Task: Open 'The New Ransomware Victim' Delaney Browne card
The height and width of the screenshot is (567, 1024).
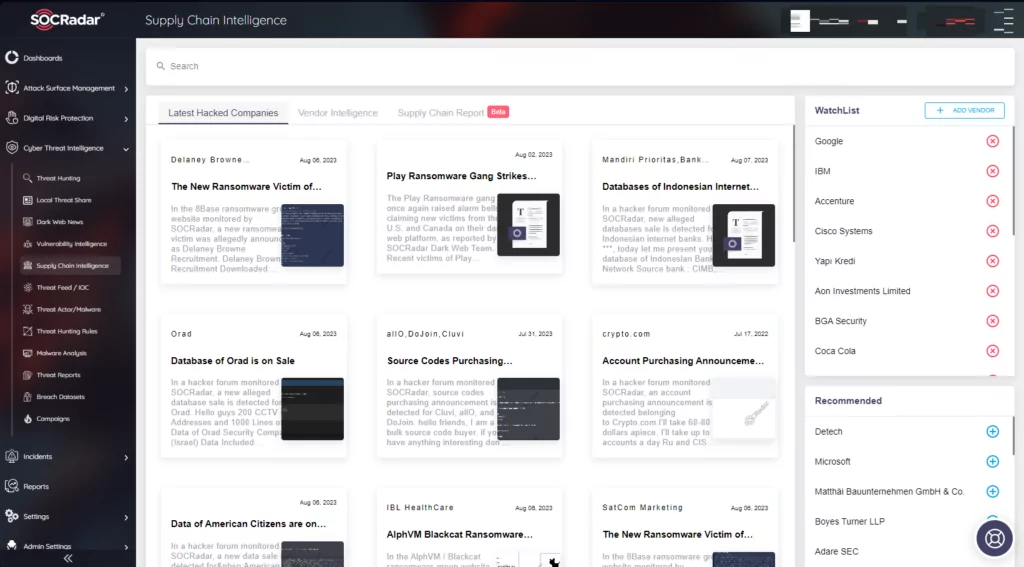Action: (254, 212)
